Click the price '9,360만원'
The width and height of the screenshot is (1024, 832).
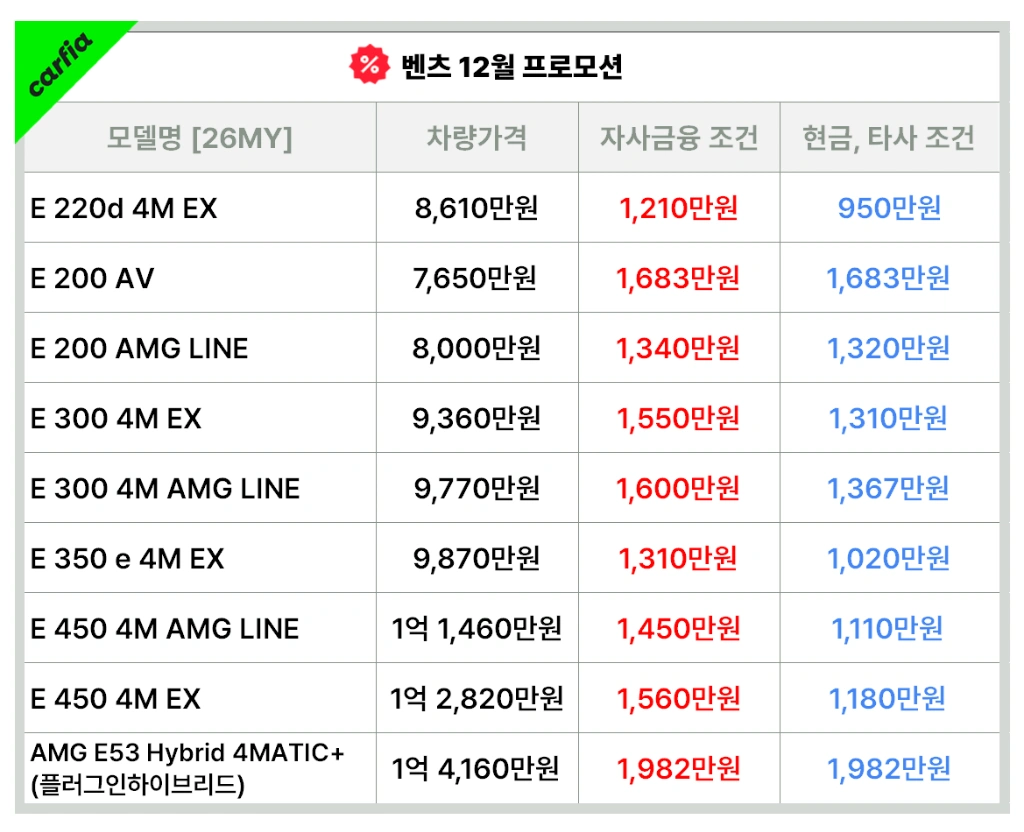pos(477,418)
